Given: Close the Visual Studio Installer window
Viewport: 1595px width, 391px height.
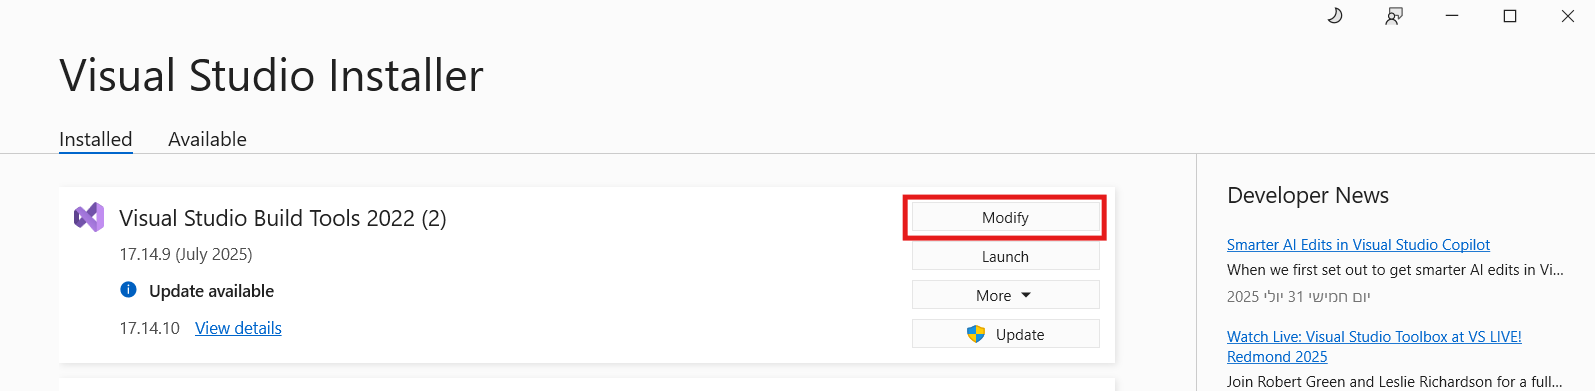Looking at the screenshot, I should click(1568, 16).
